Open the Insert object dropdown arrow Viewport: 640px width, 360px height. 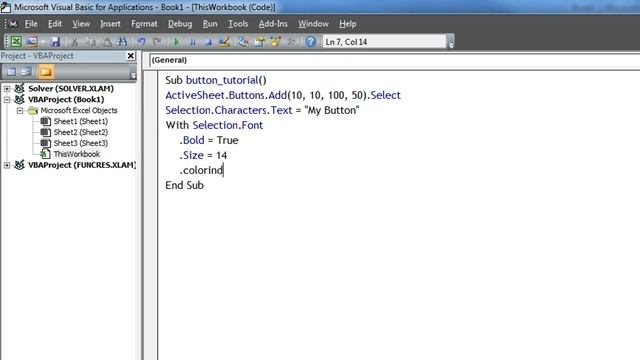coord(42,41)
